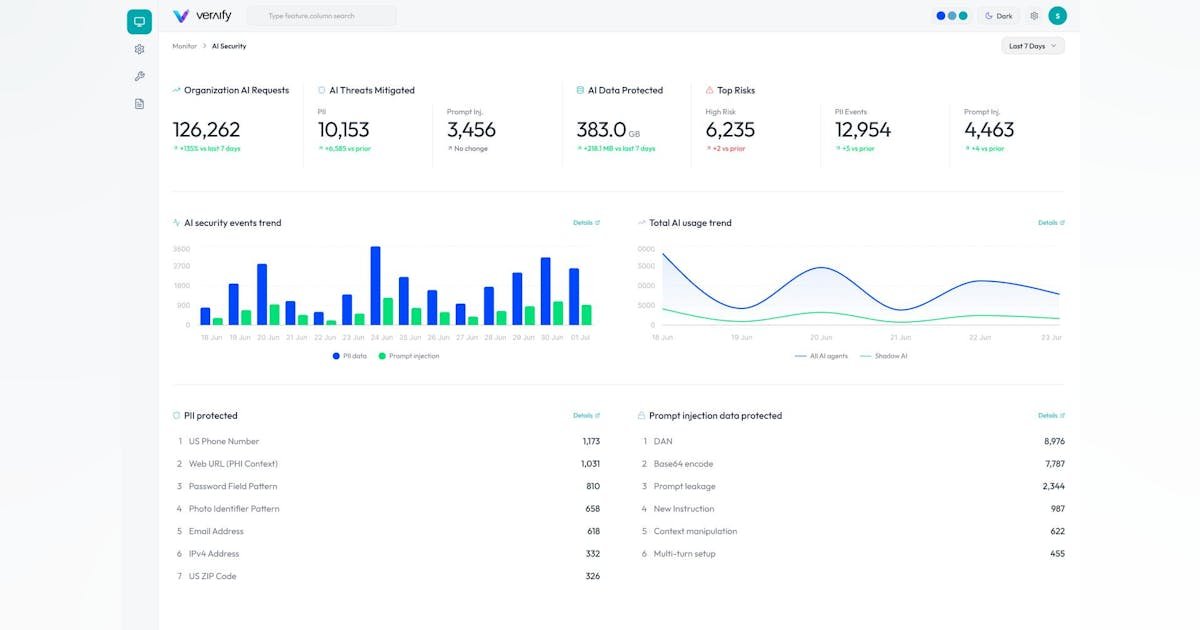Select the US ZIP Code row

[388, 576]
